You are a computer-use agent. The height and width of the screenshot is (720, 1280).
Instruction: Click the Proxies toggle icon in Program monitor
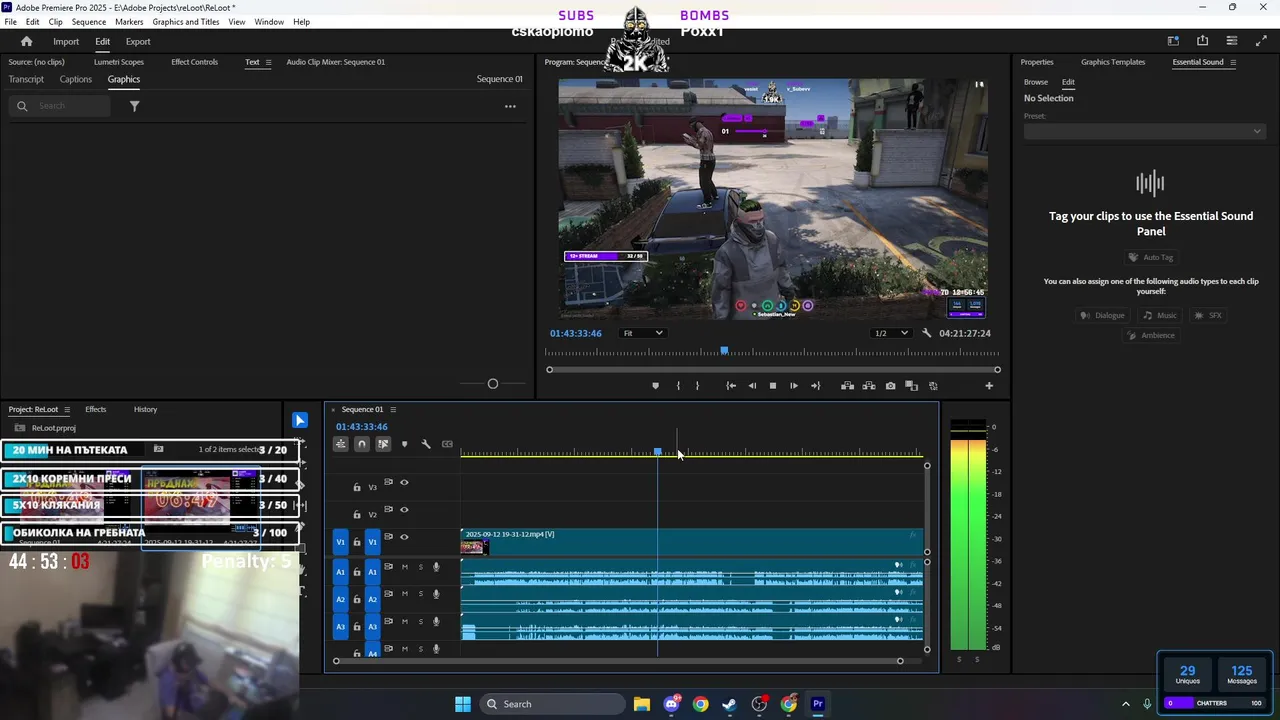click(x=933, y=386)
